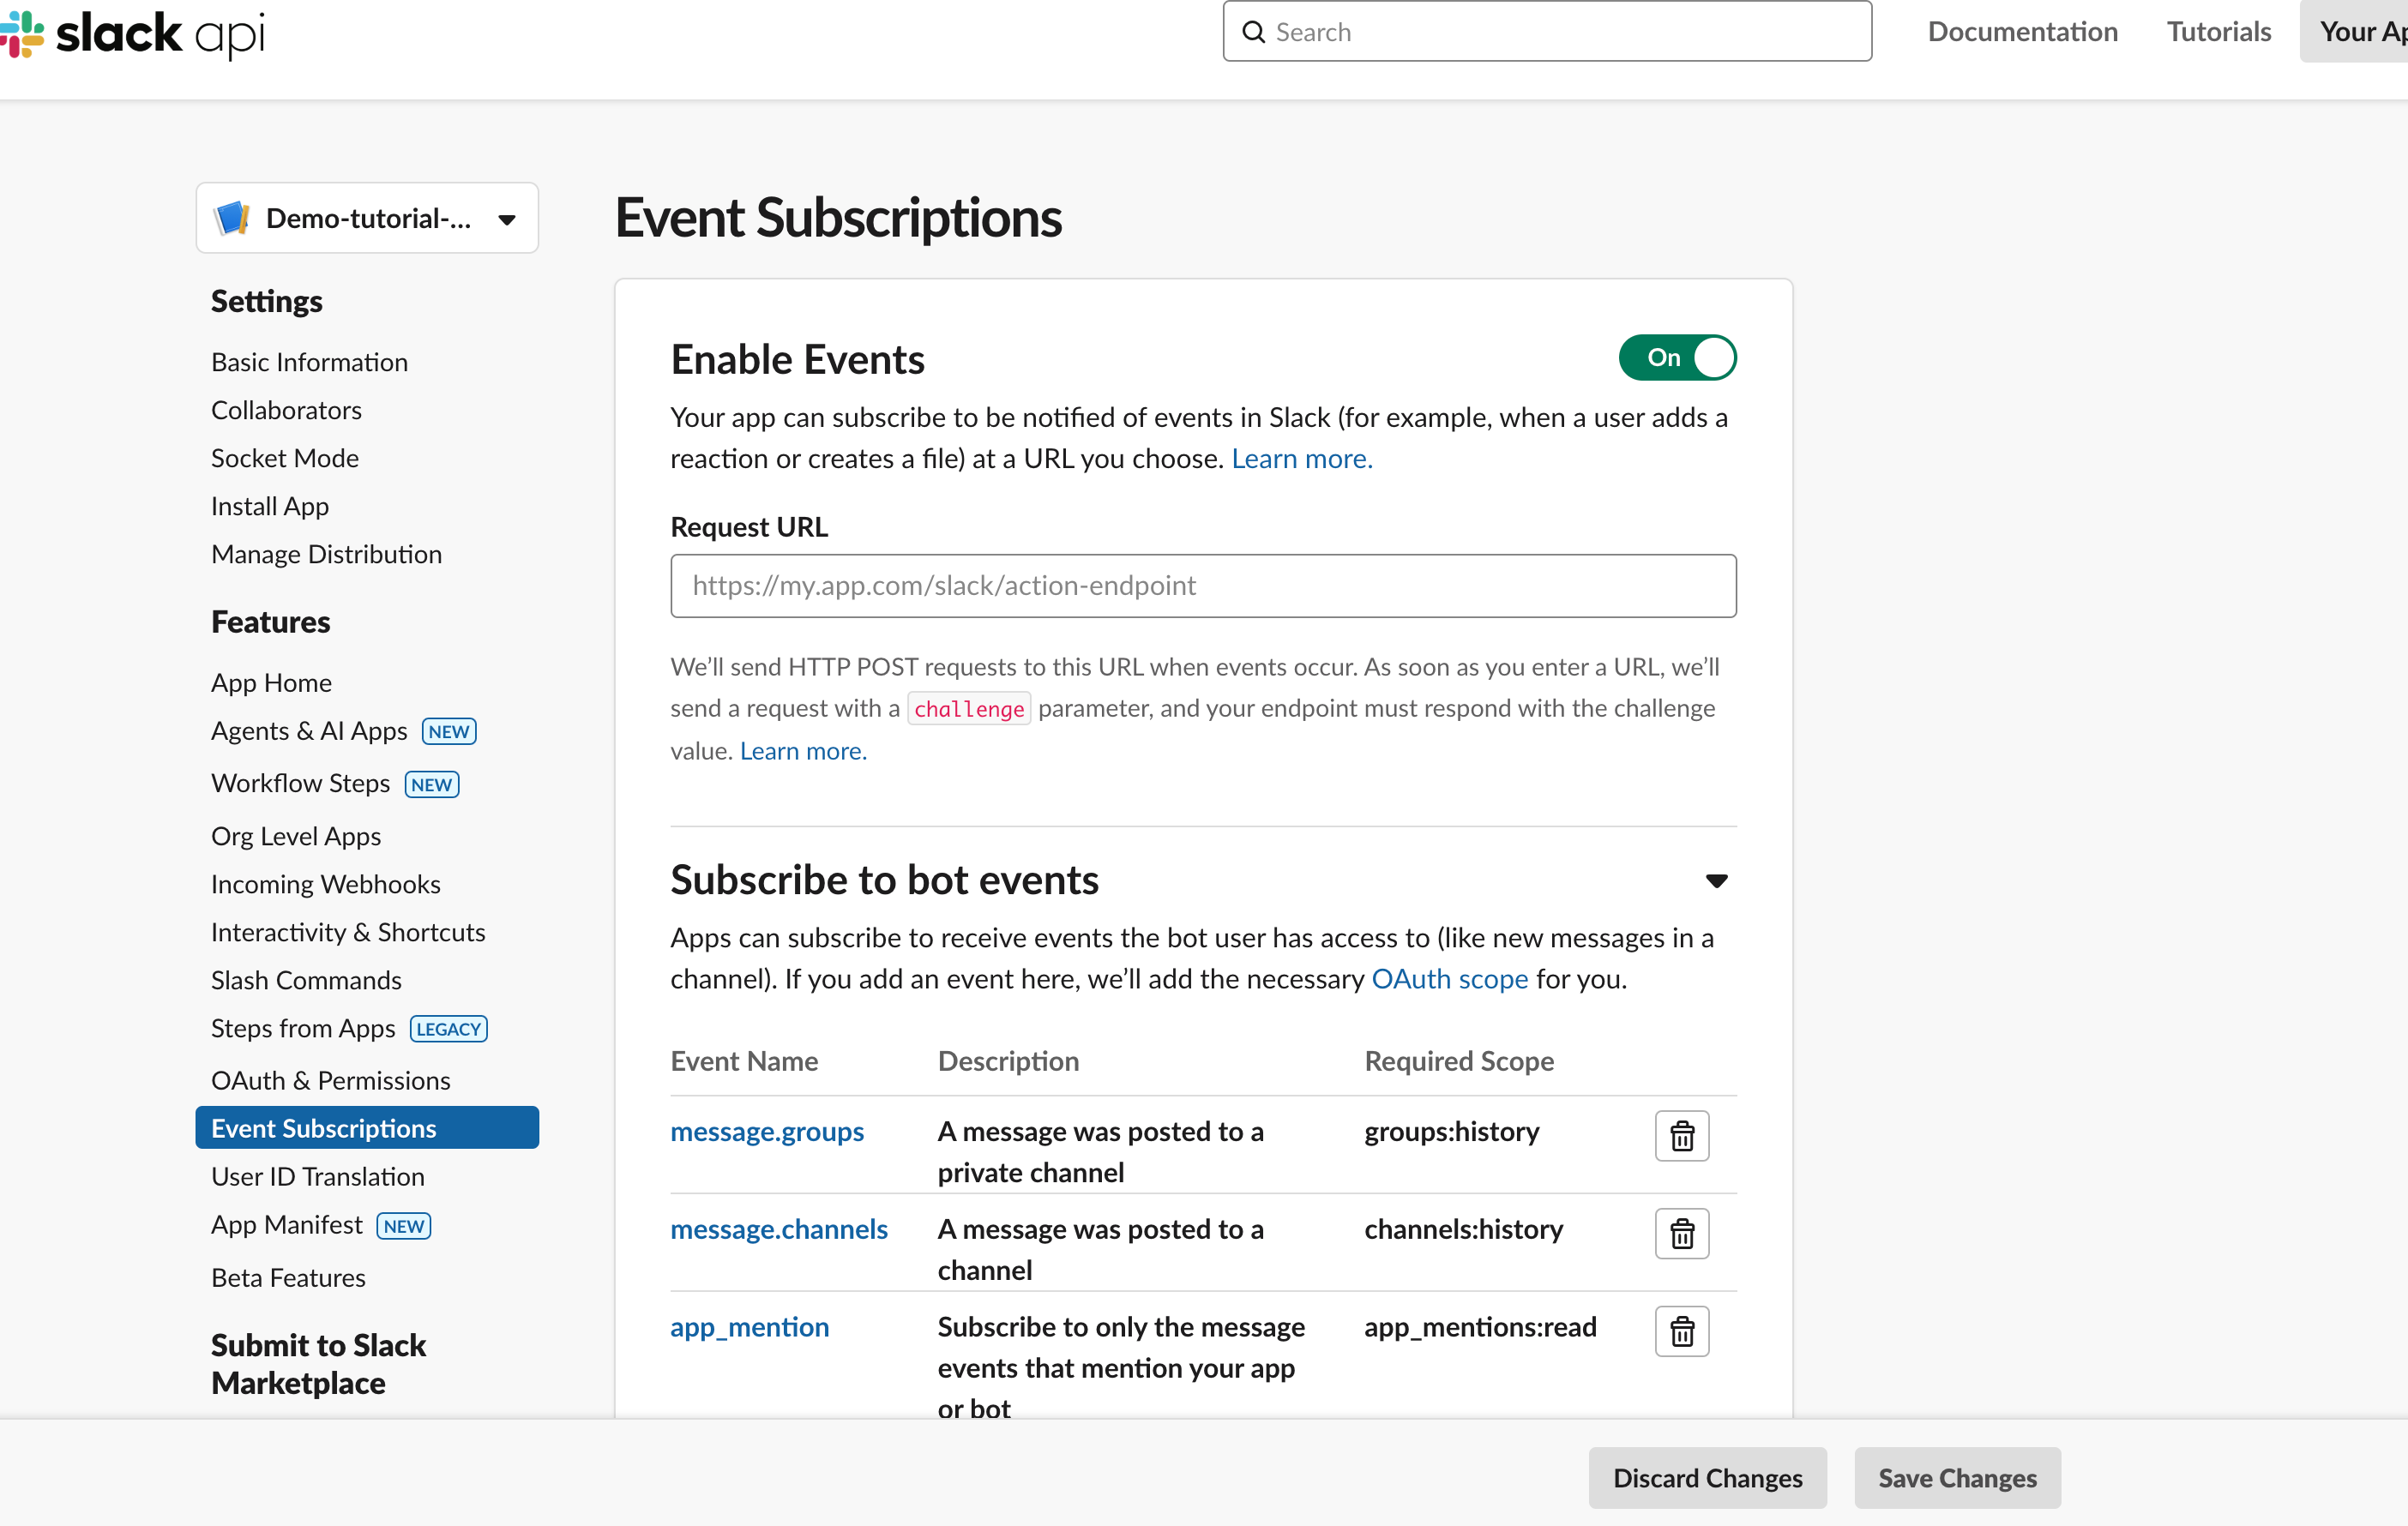Focus the Request URL input field
This screenshot has width=2408, height=1526.
(x=1203, y=586)
